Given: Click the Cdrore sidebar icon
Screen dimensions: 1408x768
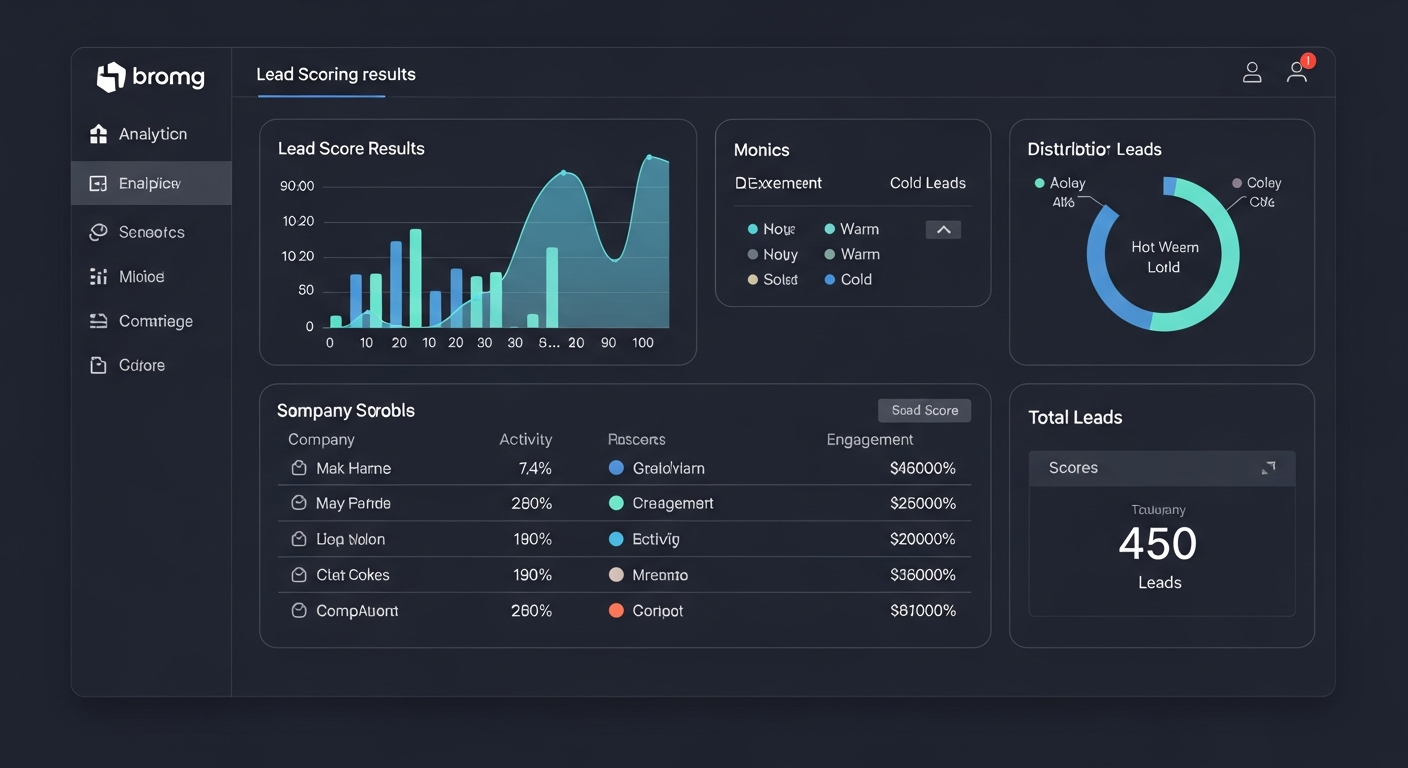Looking at the screenshot, I should tap(98, 365).
